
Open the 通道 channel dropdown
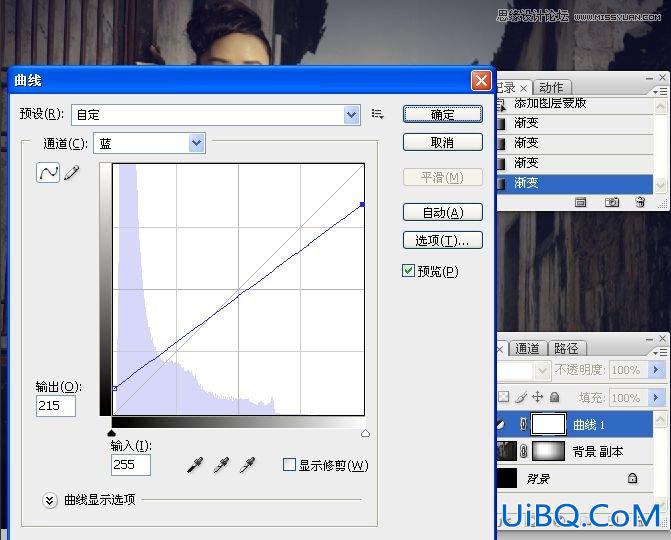(x=196, y=143)
